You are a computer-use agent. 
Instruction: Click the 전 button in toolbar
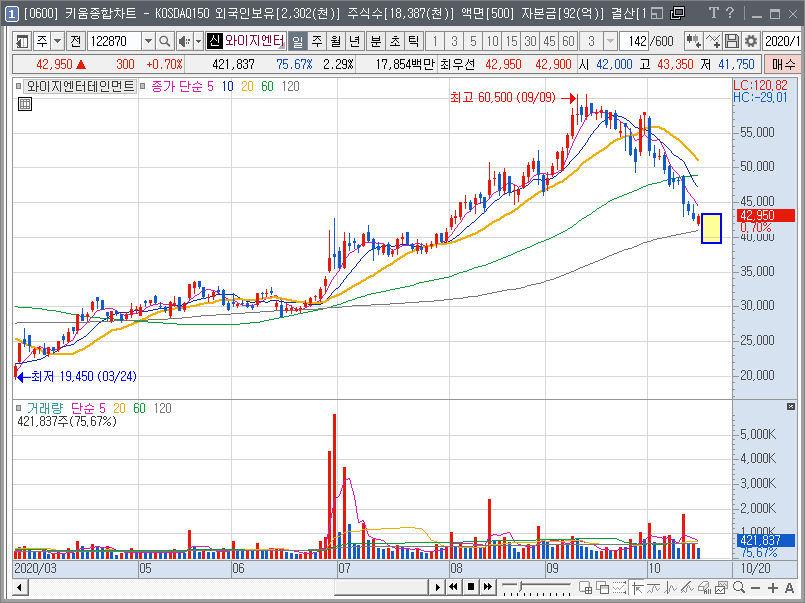(x=75, y=41)
